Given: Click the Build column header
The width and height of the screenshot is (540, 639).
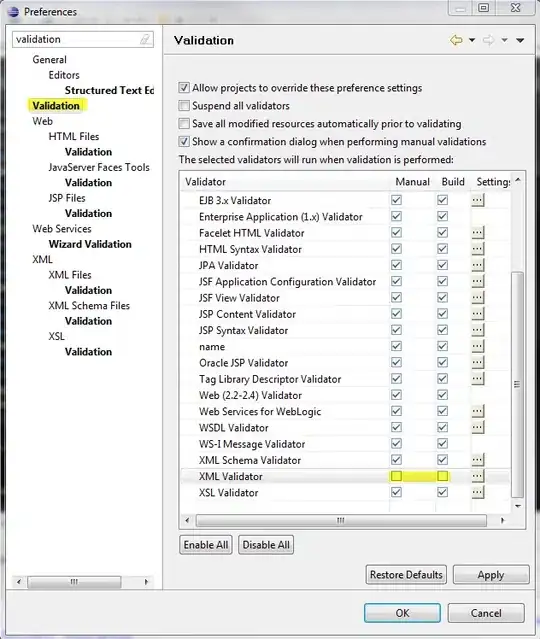Looking at the screenshot, I should click(x=453, y=182).
